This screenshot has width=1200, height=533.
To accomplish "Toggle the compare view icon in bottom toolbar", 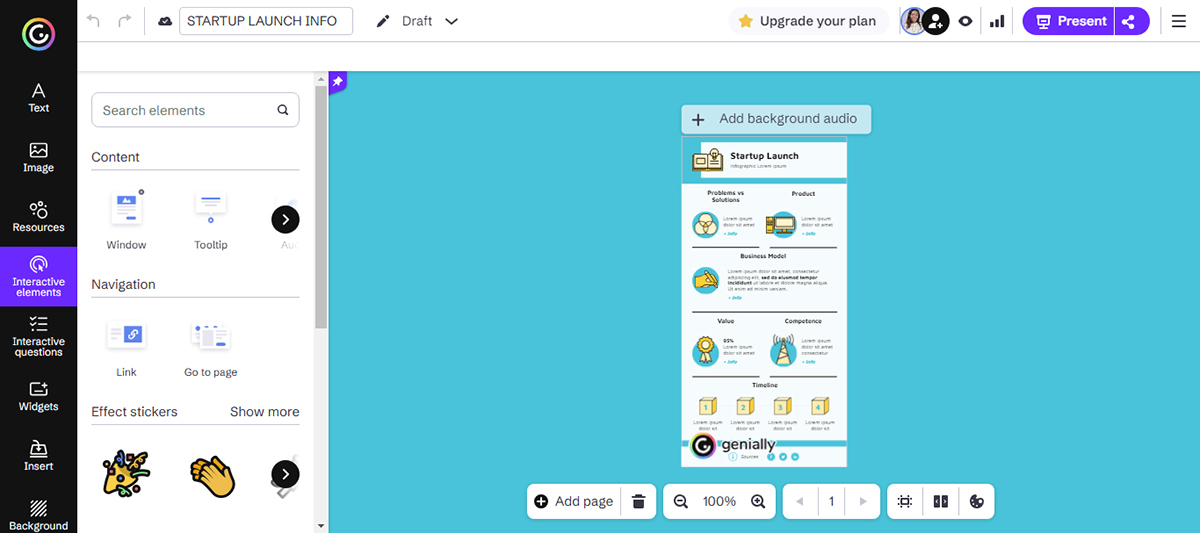I will point(940,501).
